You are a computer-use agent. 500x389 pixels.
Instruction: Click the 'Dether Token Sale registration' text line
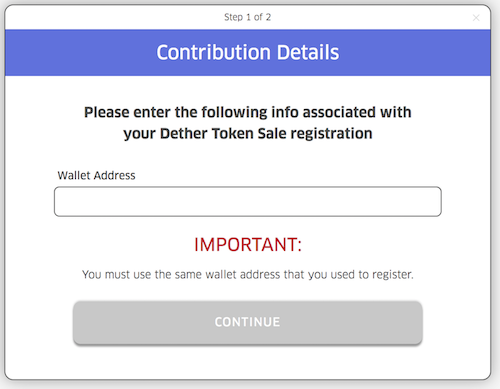point(248,134)
